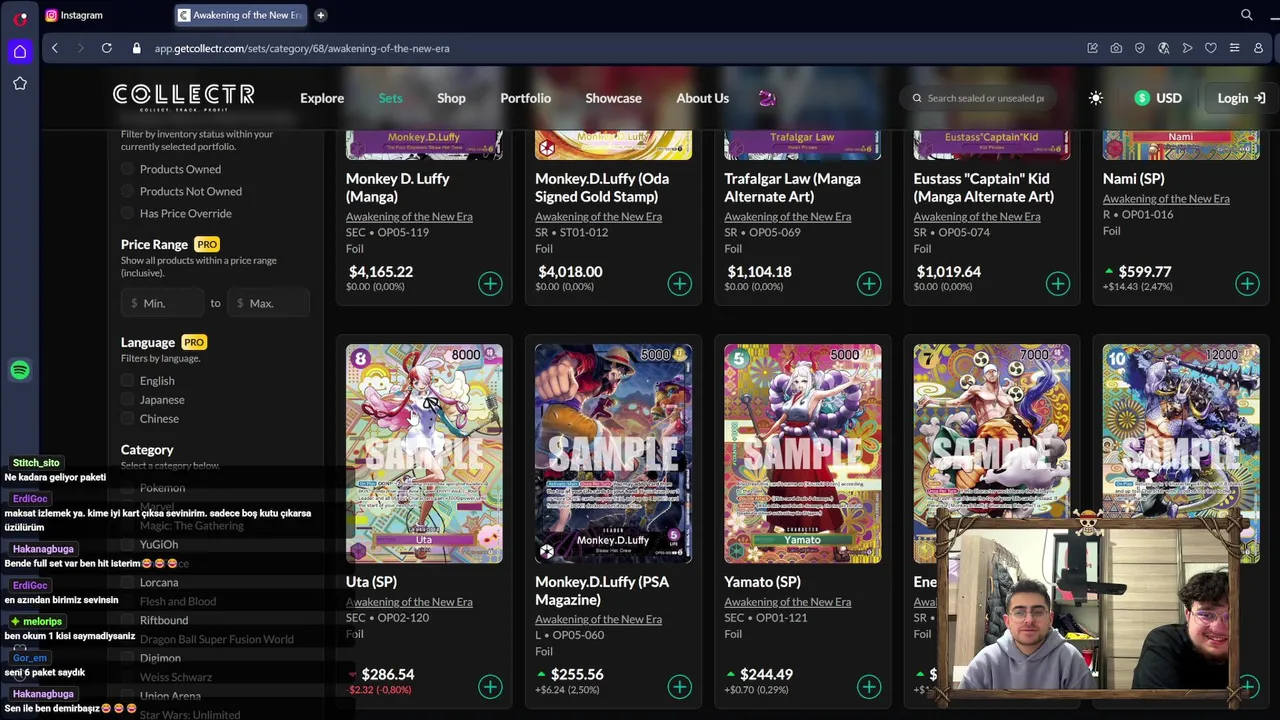The image size is (1280, 720).
Task: Add Trafalgar Law Manga Alternate Art with plus
Action: [868, 284]
